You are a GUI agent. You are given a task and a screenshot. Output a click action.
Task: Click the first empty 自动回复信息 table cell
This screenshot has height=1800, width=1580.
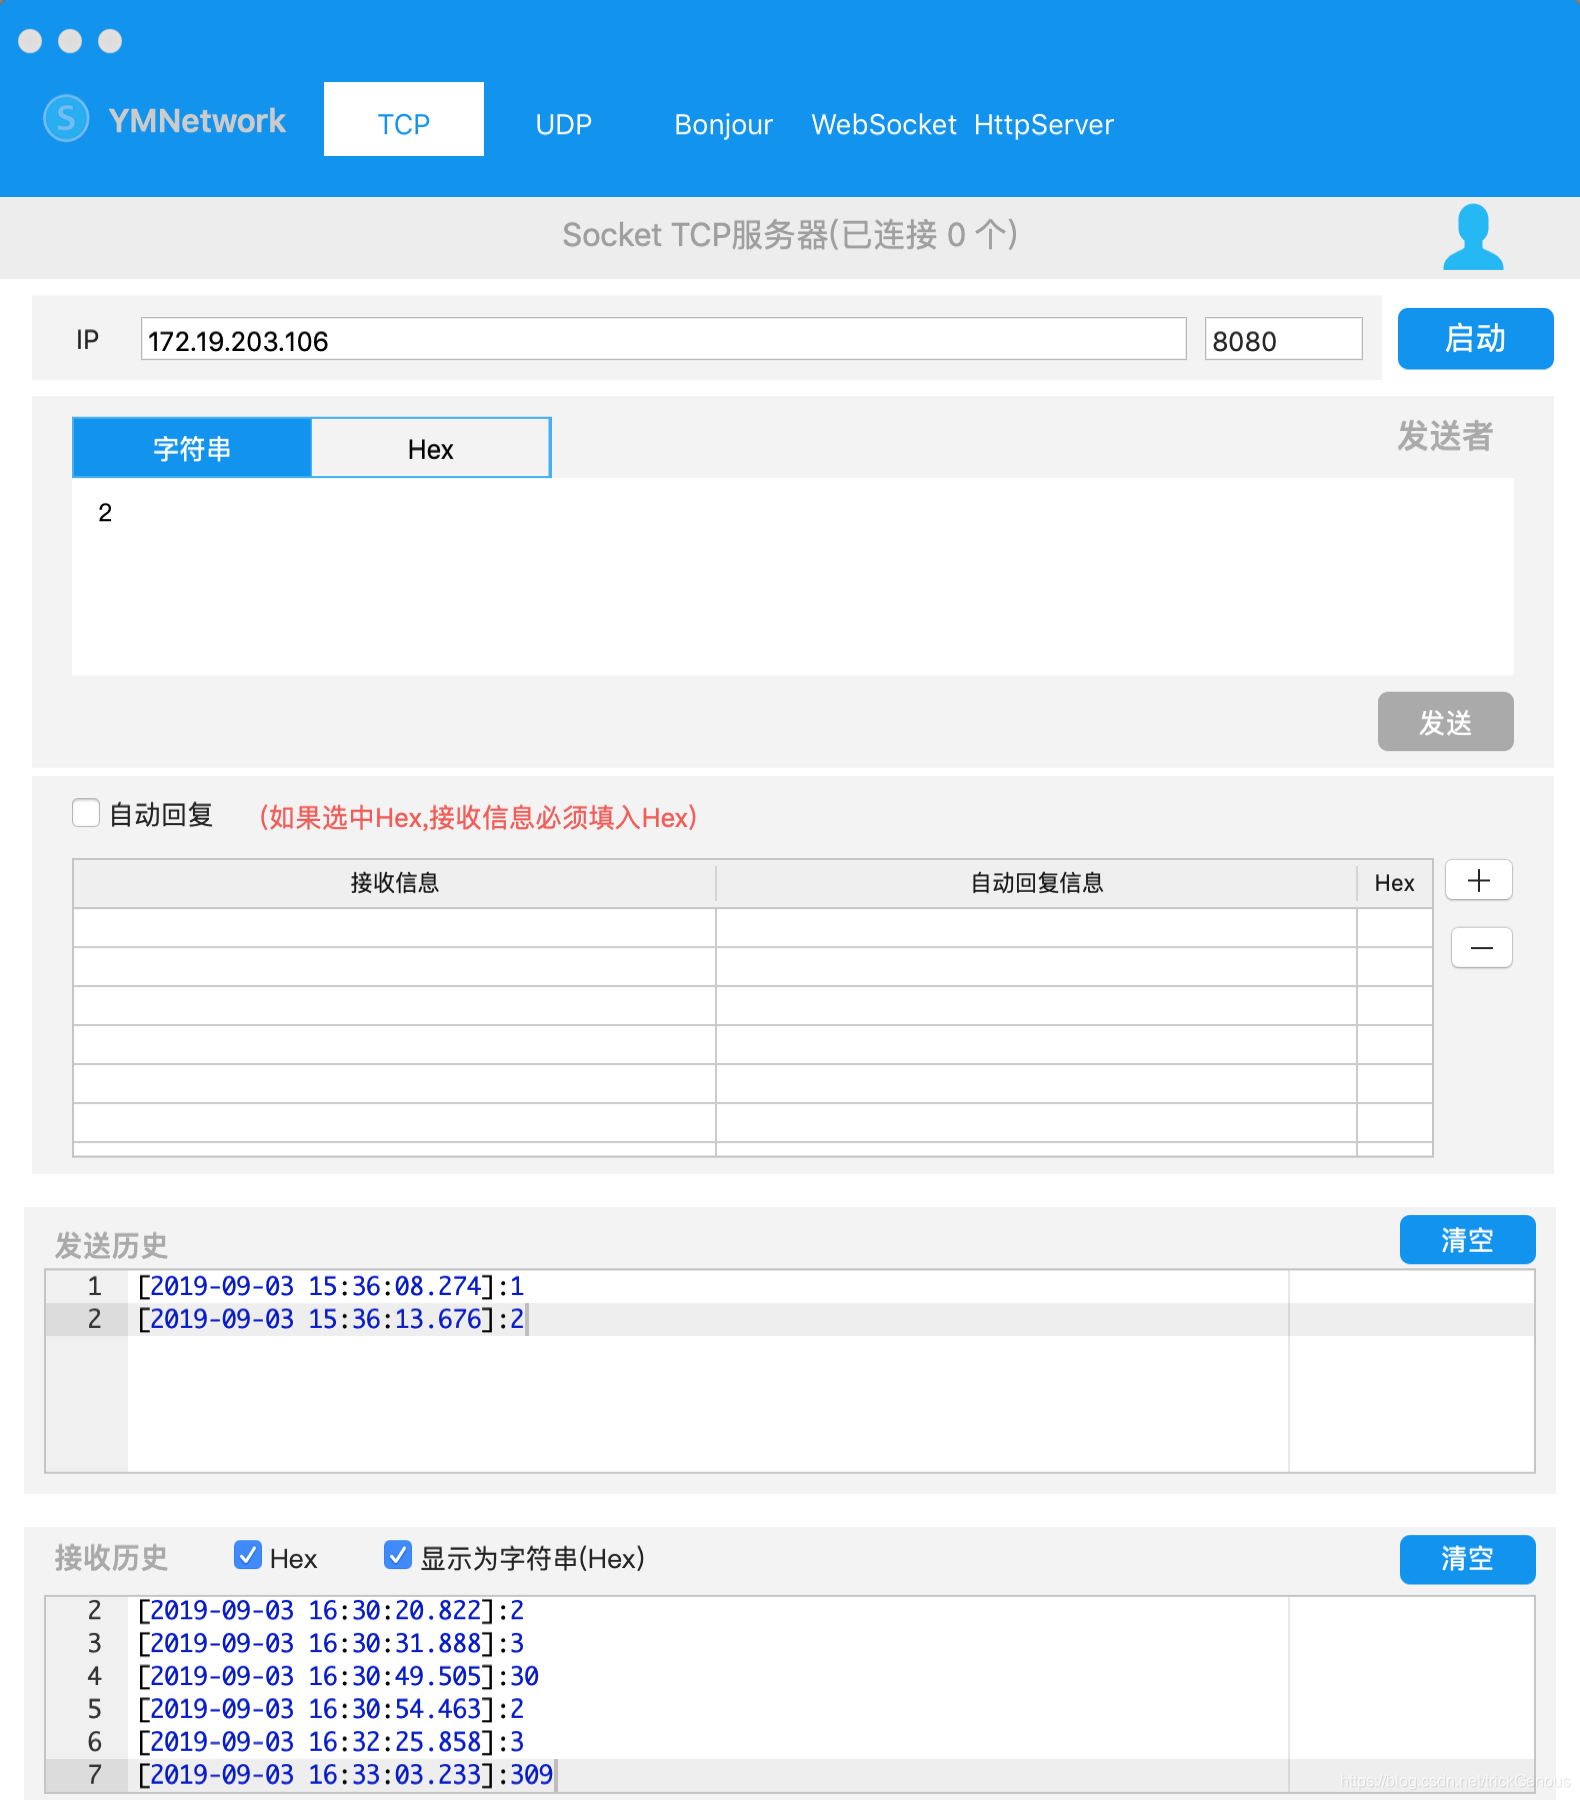pyautogui.click(x=1036, y=928)
